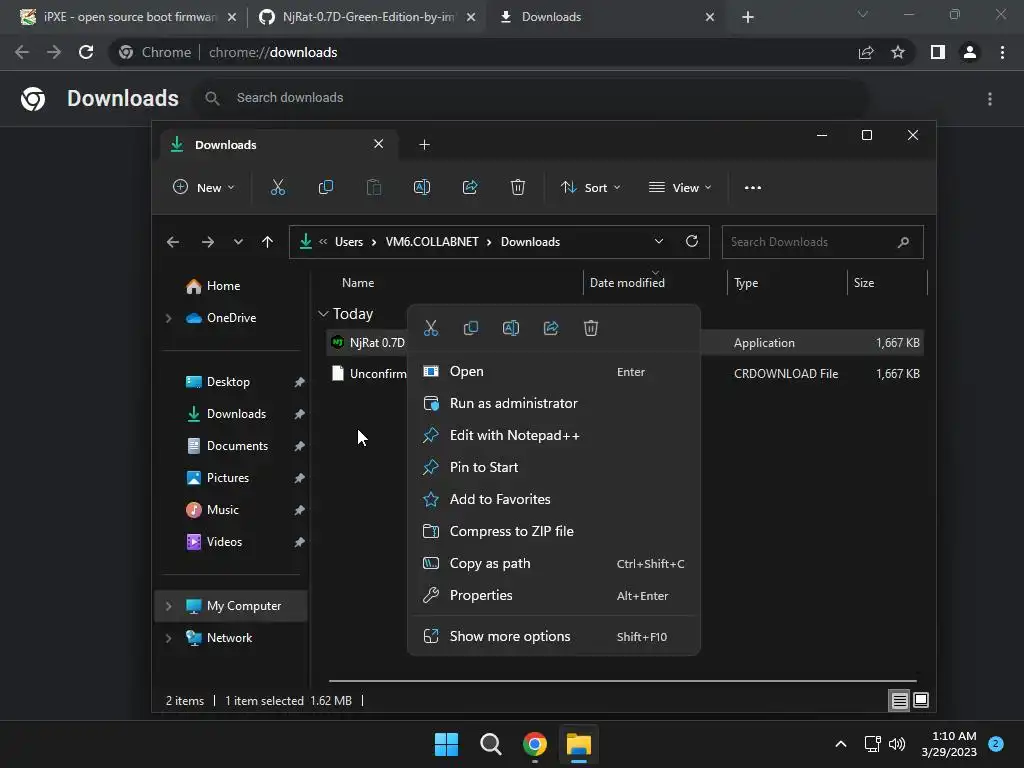
Task: Open Windows Start menu
Action: [x=447, y=744]
